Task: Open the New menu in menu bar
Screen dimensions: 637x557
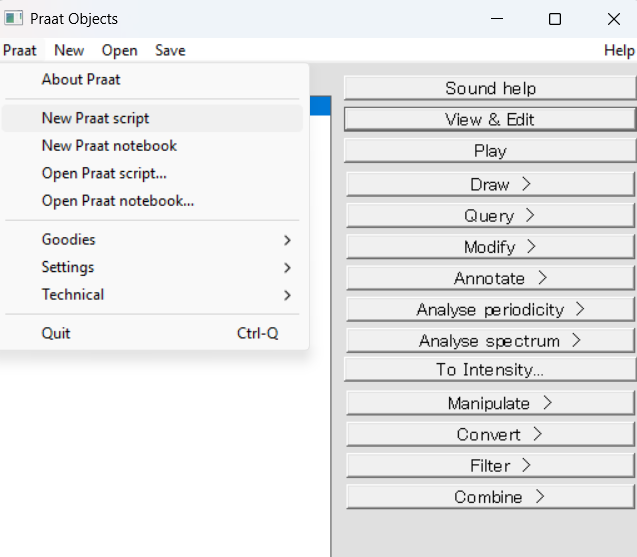Action: (69, 50)
